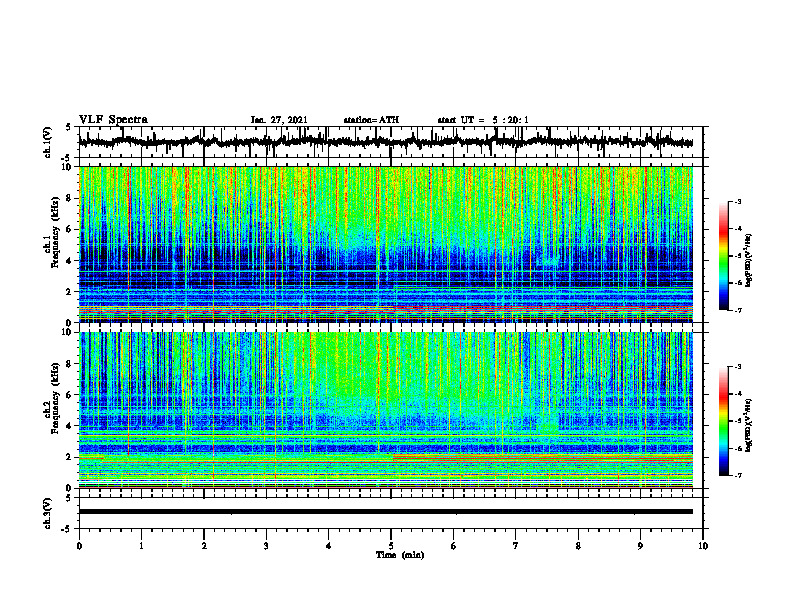Click the "station=ATH" header label
The height and width of the screenshot is (612, 792).
coord(371,120)
